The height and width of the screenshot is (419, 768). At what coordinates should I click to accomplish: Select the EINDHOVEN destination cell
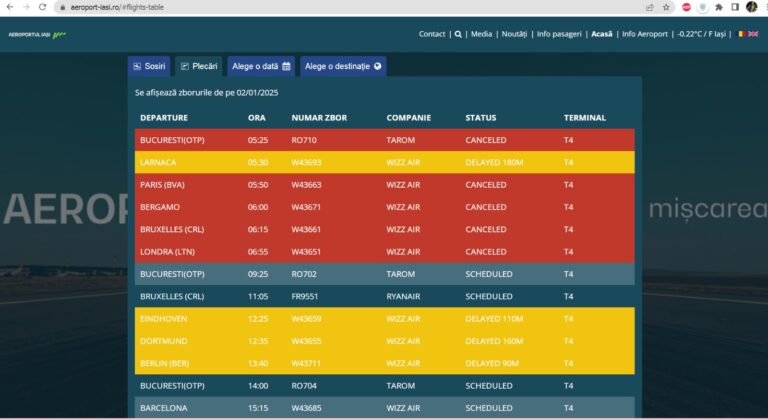pyautogui.click(x=163, y=319)
